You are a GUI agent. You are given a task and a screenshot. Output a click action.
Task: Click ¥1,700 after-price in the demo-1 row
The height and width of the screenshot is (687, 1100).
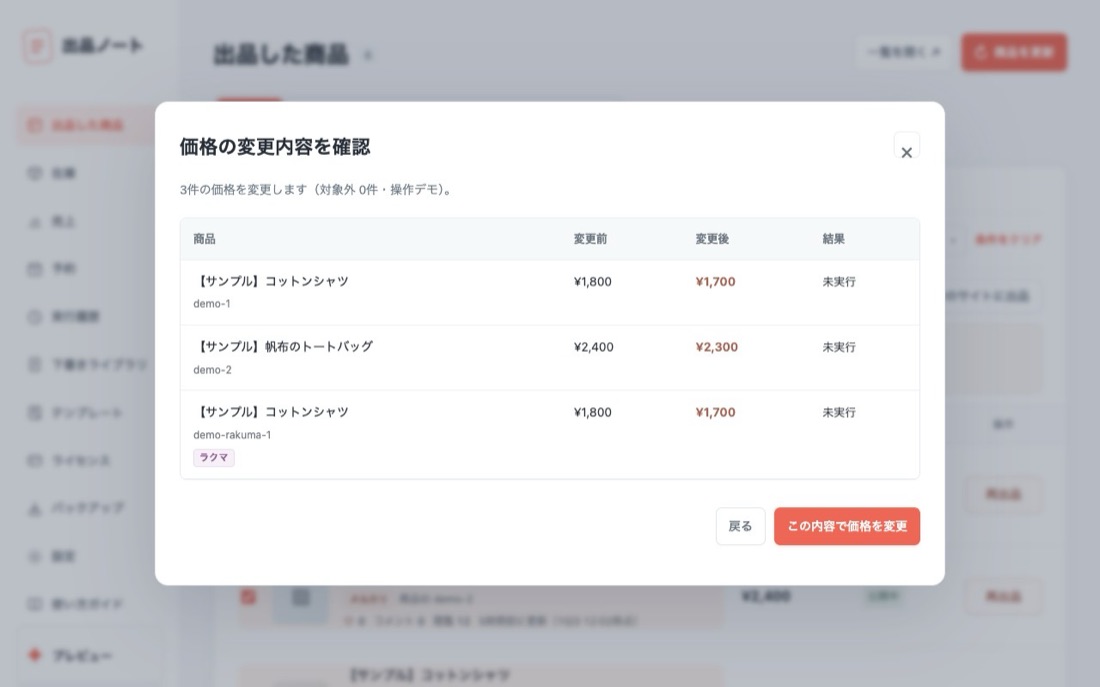[x=716, y=282]
